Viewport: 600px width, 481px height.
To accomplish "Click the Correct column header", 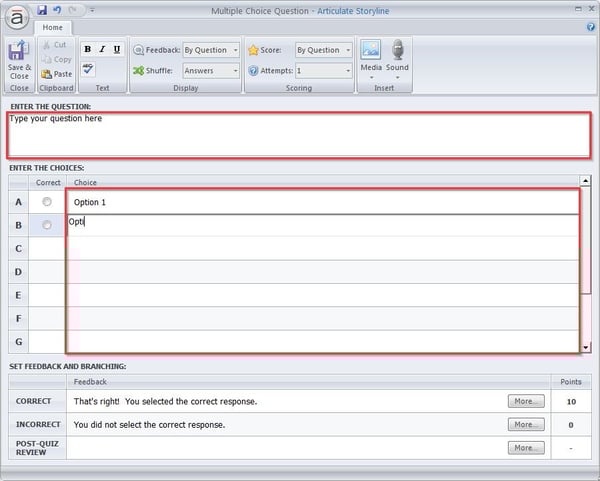I will click(x=48, y=183).
